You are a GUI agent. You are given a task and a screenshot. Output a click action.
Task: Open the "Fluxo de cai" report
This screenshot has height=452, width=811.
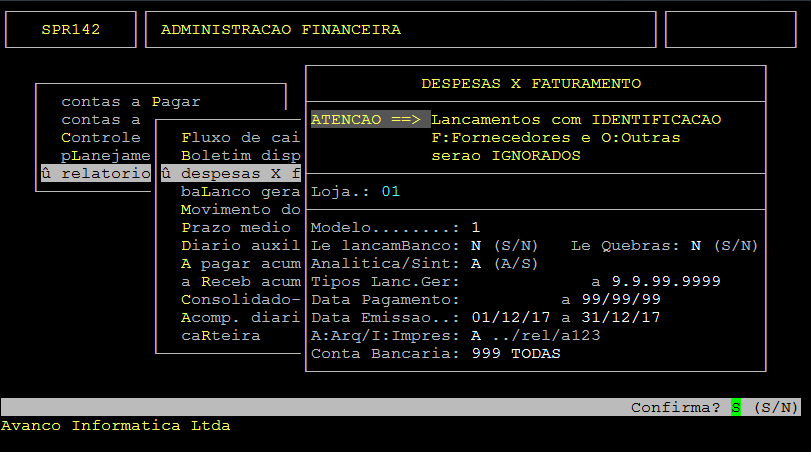point(240,137)
